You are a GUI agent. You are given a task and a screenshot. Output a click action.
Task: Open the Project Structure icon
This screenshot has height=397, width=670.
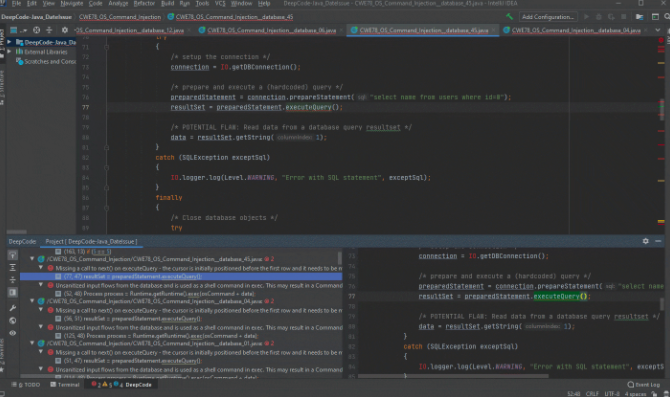click(640, 17)
